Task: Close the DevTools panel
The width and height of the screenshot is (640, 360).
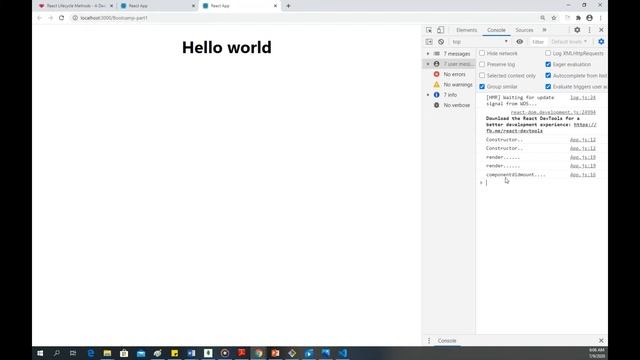Action: pos(601,30)
